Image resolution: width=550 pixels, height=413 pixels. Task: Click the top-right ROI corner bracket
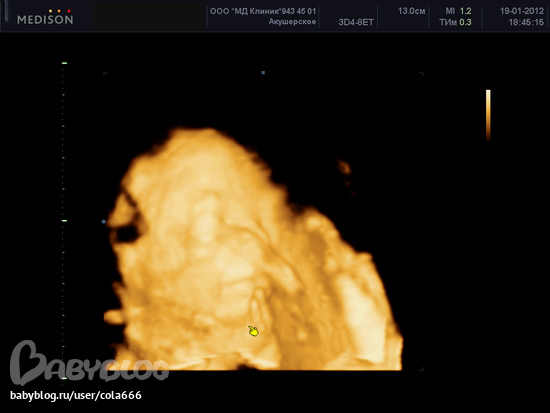[x=422, y=74]
